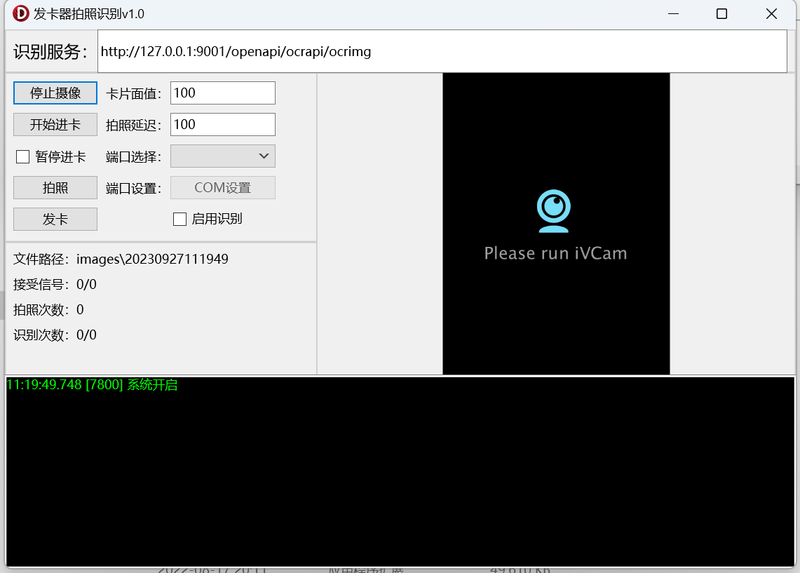This screenshot has height=573, width=800.
Task: Click the iVCam webcam icon in preview
Action: (x=554, y=211)
